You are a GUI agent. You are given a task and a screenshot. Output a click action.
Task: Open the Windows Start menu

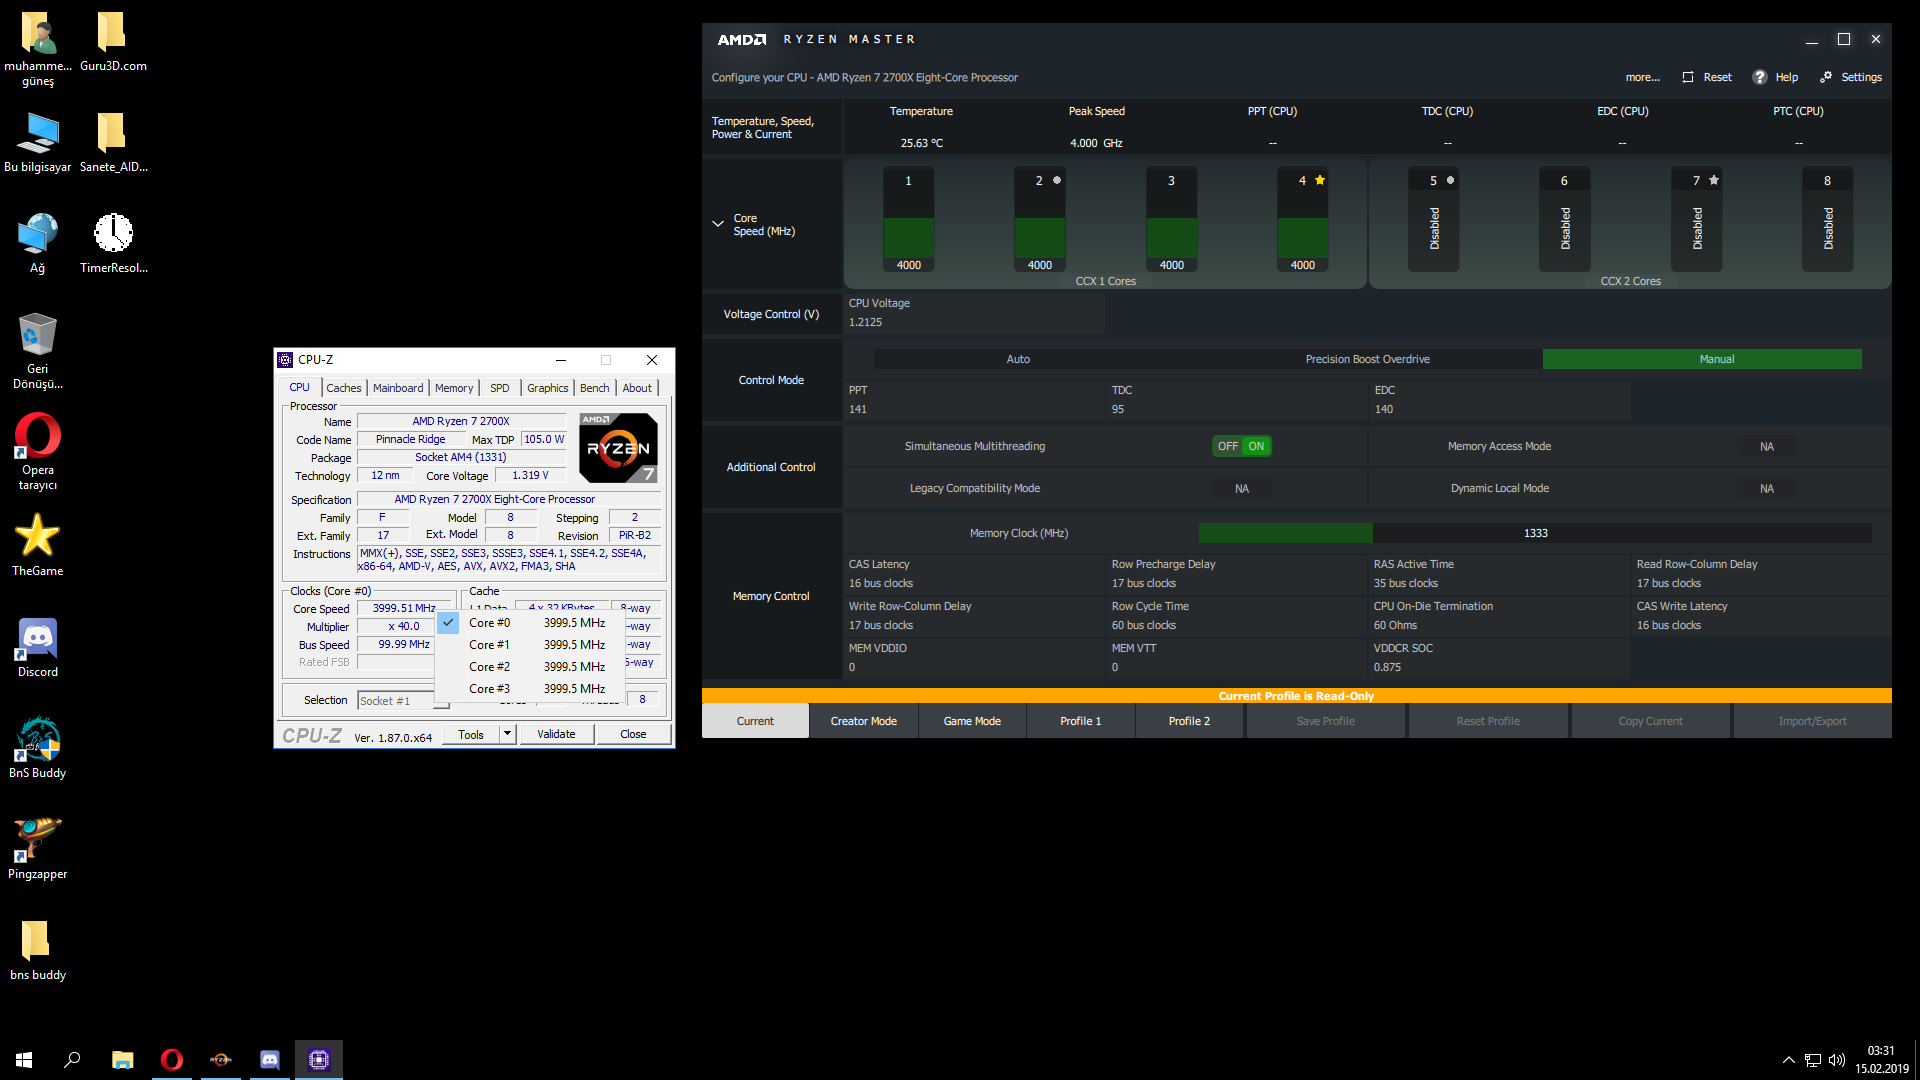pyautogui.click(x=24, y=1060)
